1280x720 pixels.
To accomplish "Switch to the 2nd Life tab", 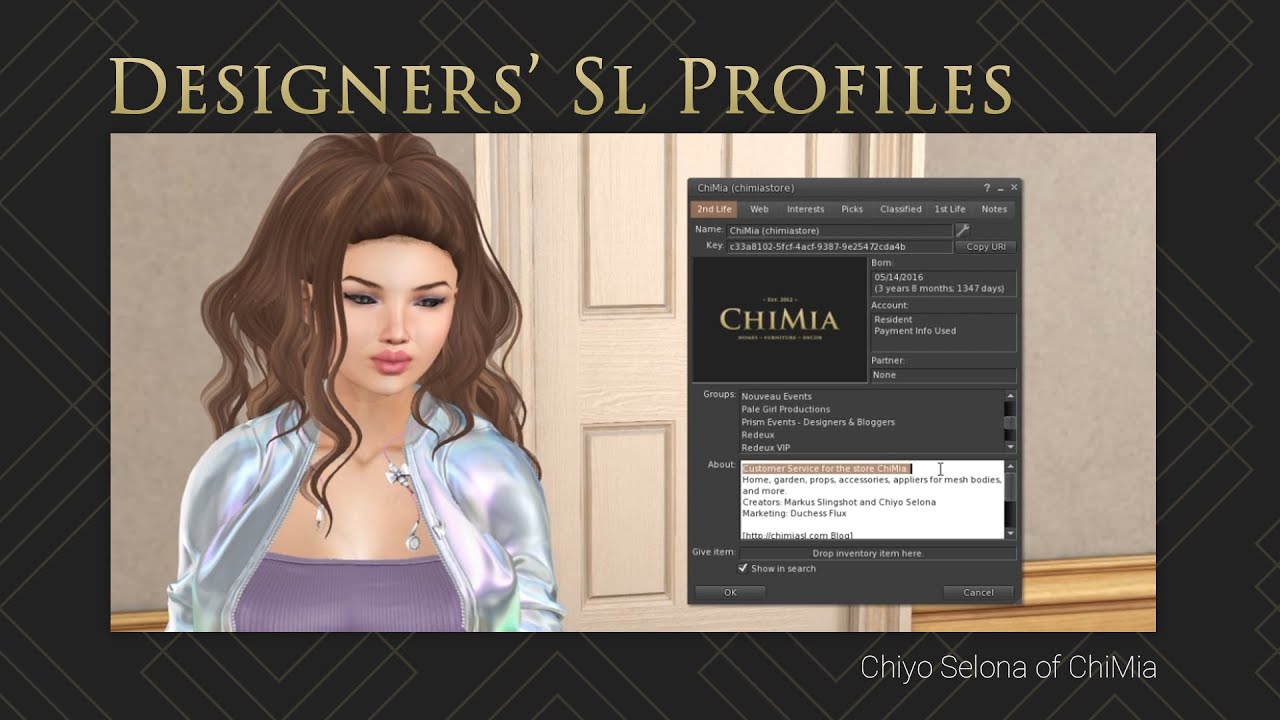I will pyautogui.click(x=714, y=209).
